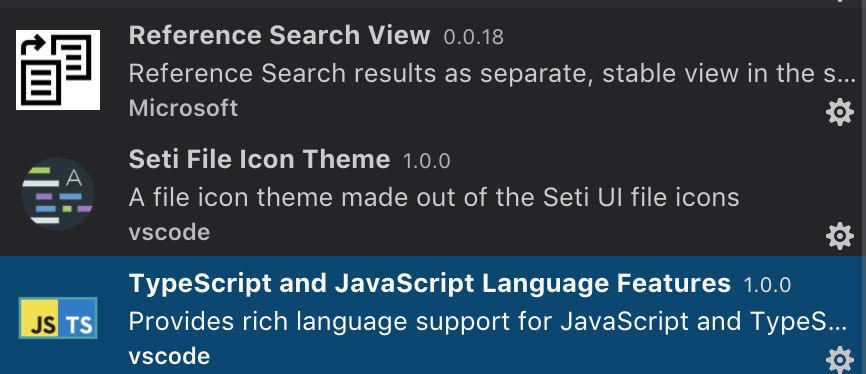
Task: Click vscode publisher under Seti icon theme
Action: click(169, 233)
